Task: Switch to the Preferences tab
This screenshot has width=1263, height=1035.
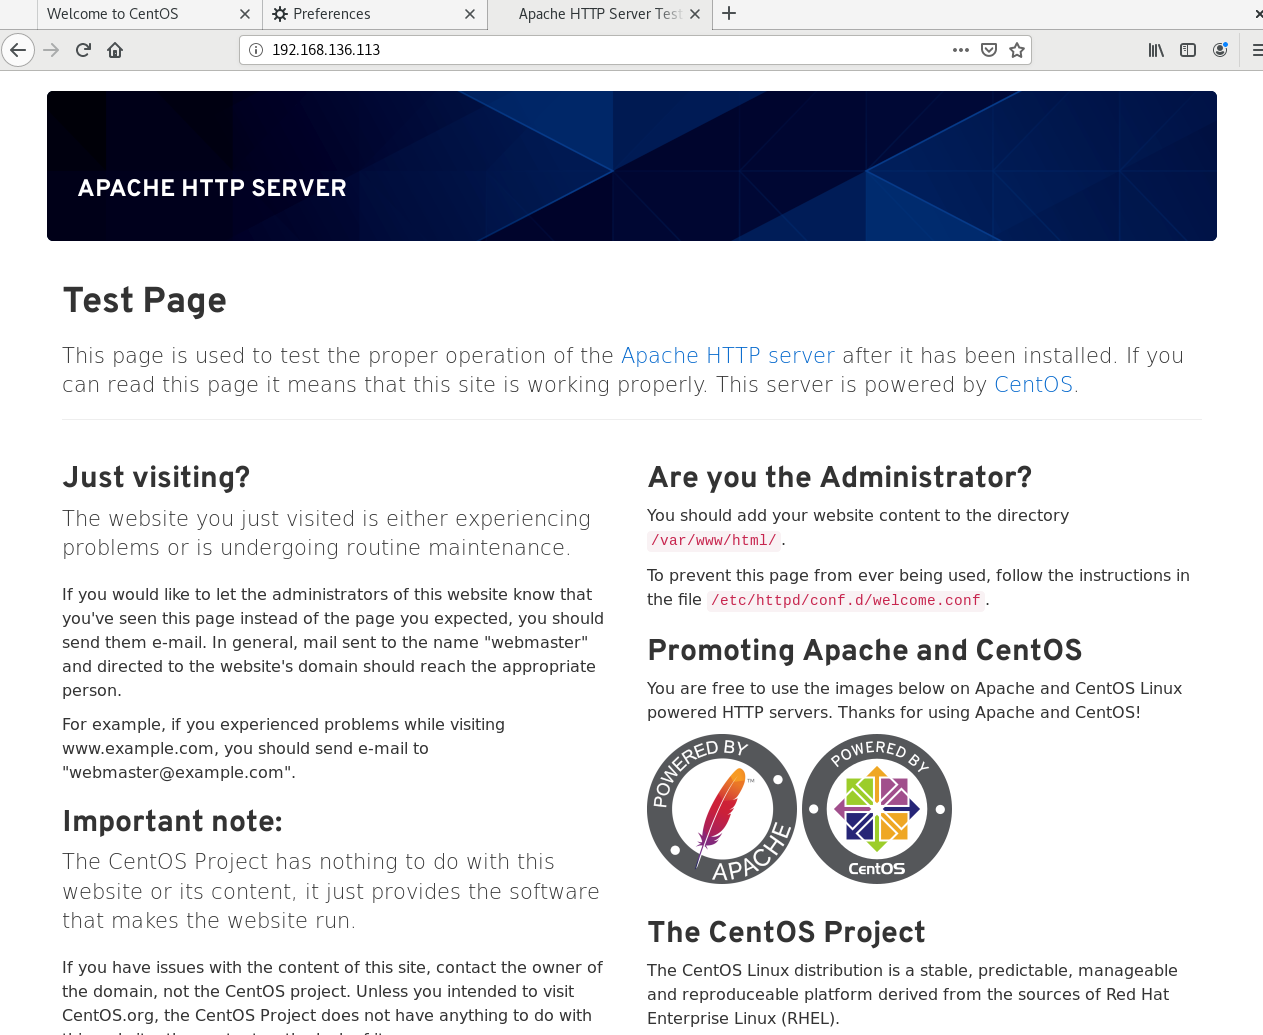Action: coord(375,14)
